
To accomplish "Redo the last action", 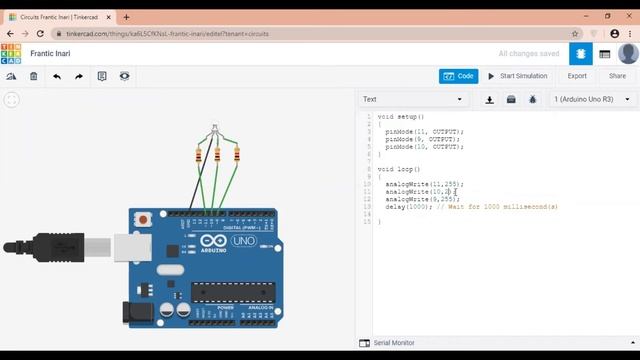I will click(x=79, y=76).
